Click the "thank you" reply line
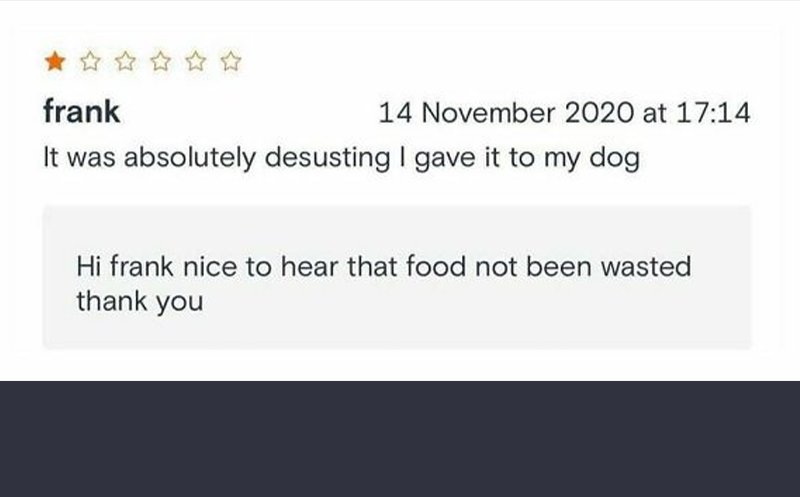The height and width of the screenshot is (497, 800). click(x=140, y=301)
